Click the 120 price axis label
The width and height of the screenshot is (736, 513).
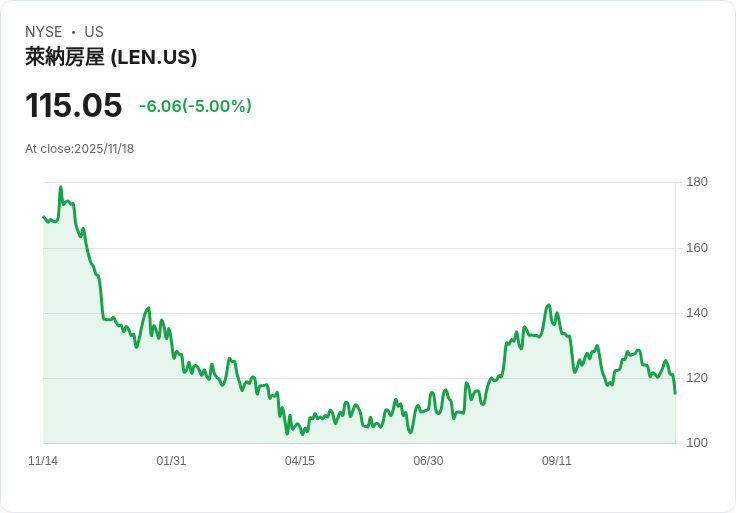coord(697,378)
